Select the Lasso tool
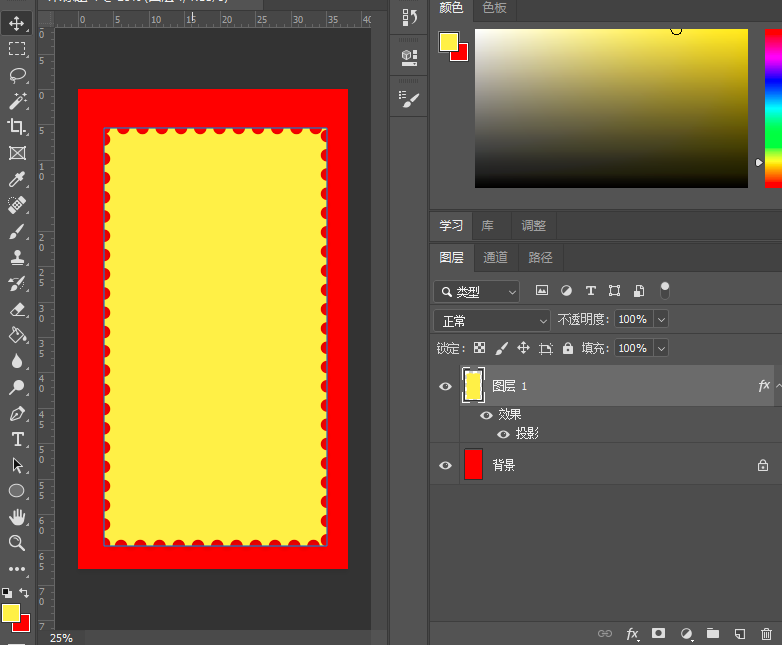 click(17, 75)
